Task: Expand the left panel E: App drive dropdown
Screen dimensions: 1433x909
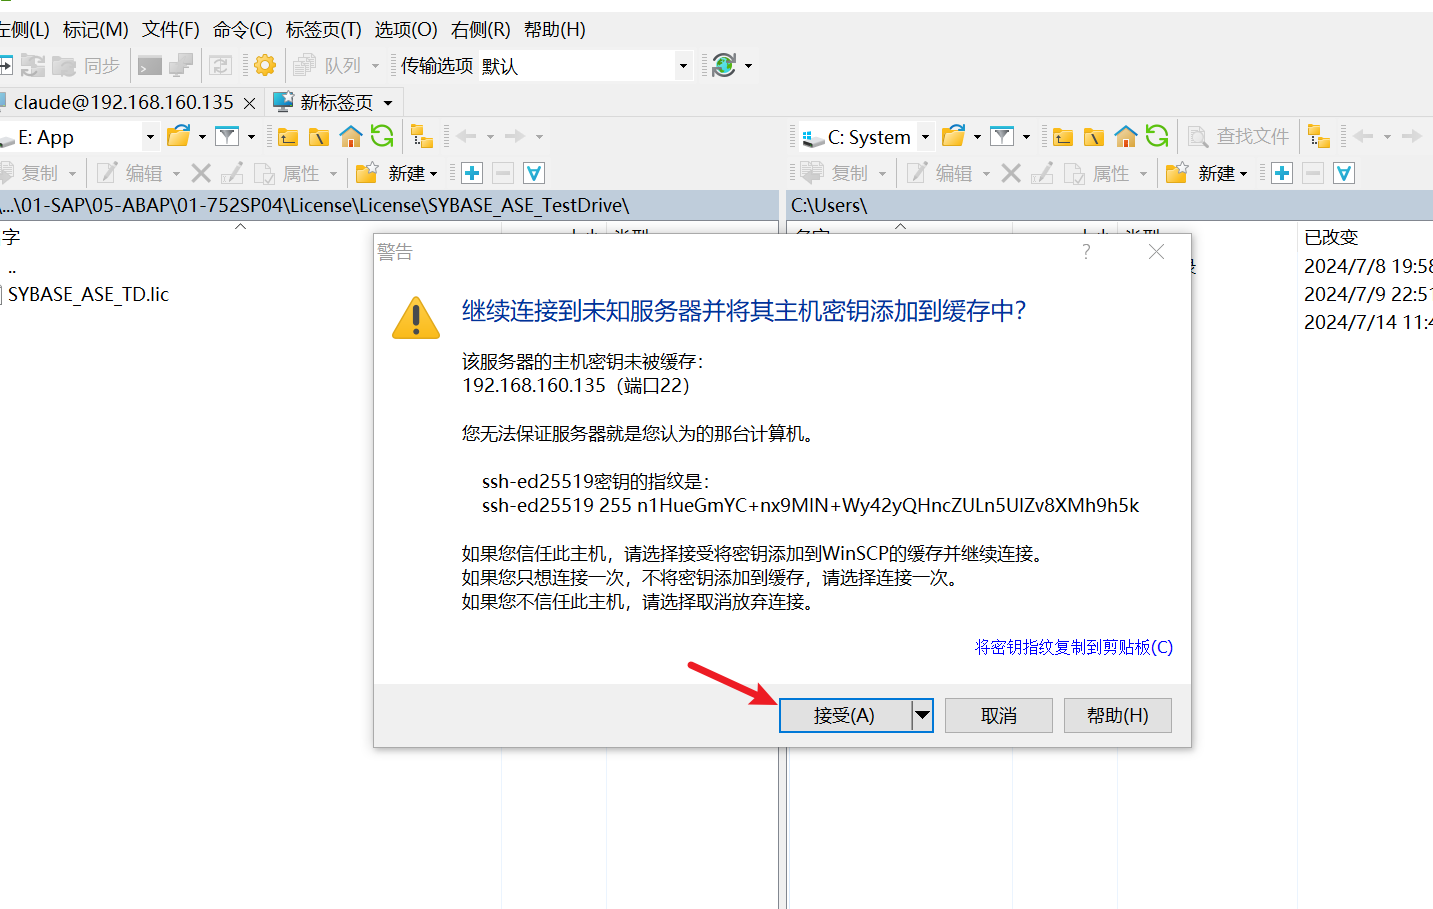Action: coord(150,137)
